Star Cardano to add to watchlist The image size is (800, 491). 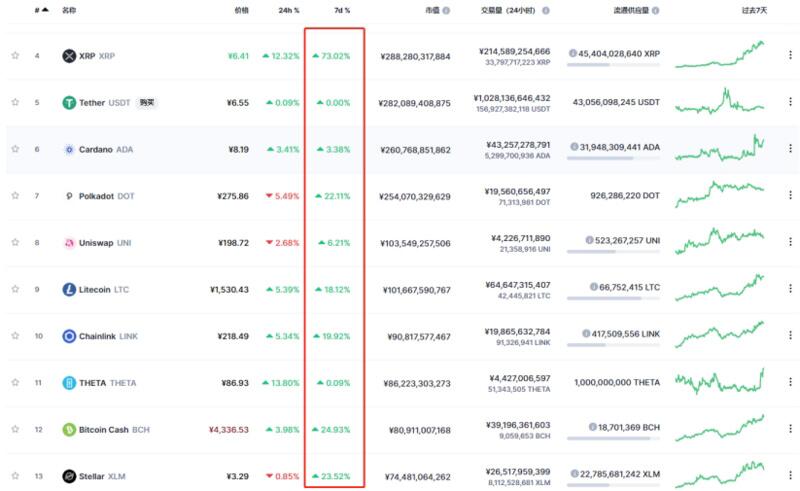point(15,149)
